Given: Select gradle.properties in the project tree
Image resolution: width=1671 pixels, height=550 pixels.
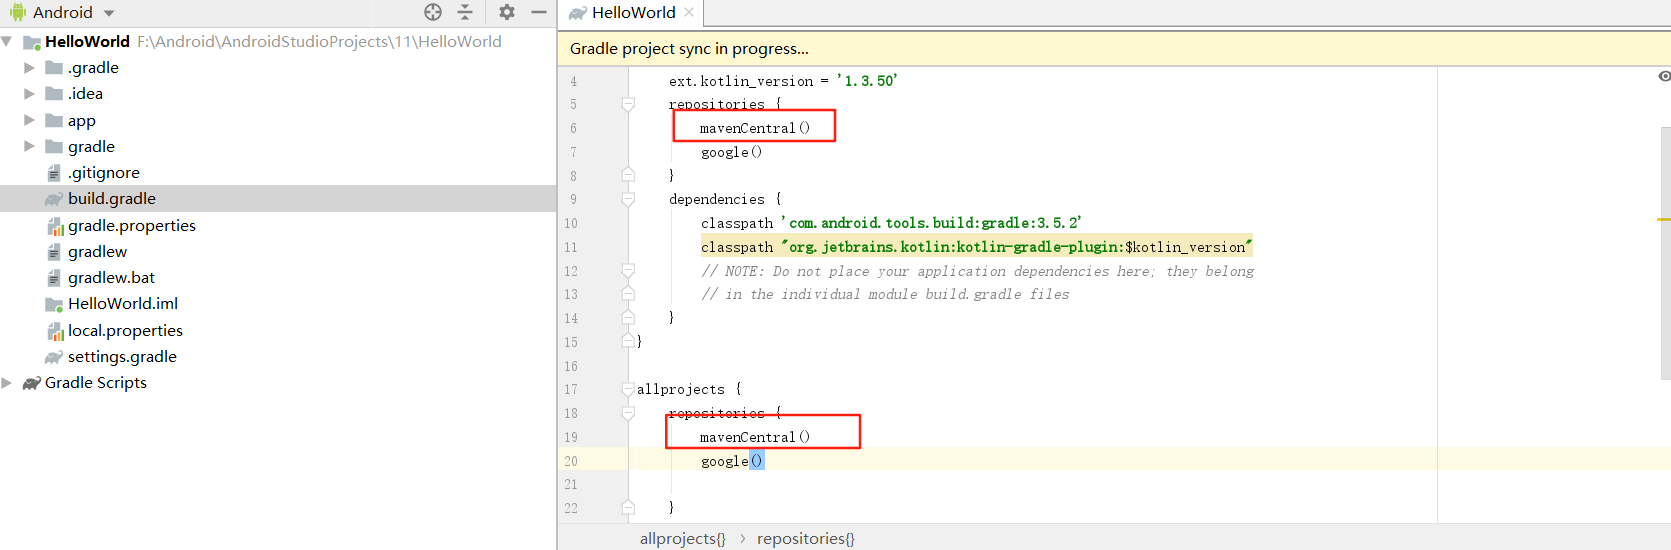Looking at the screenshot, I should pos(132,226).
